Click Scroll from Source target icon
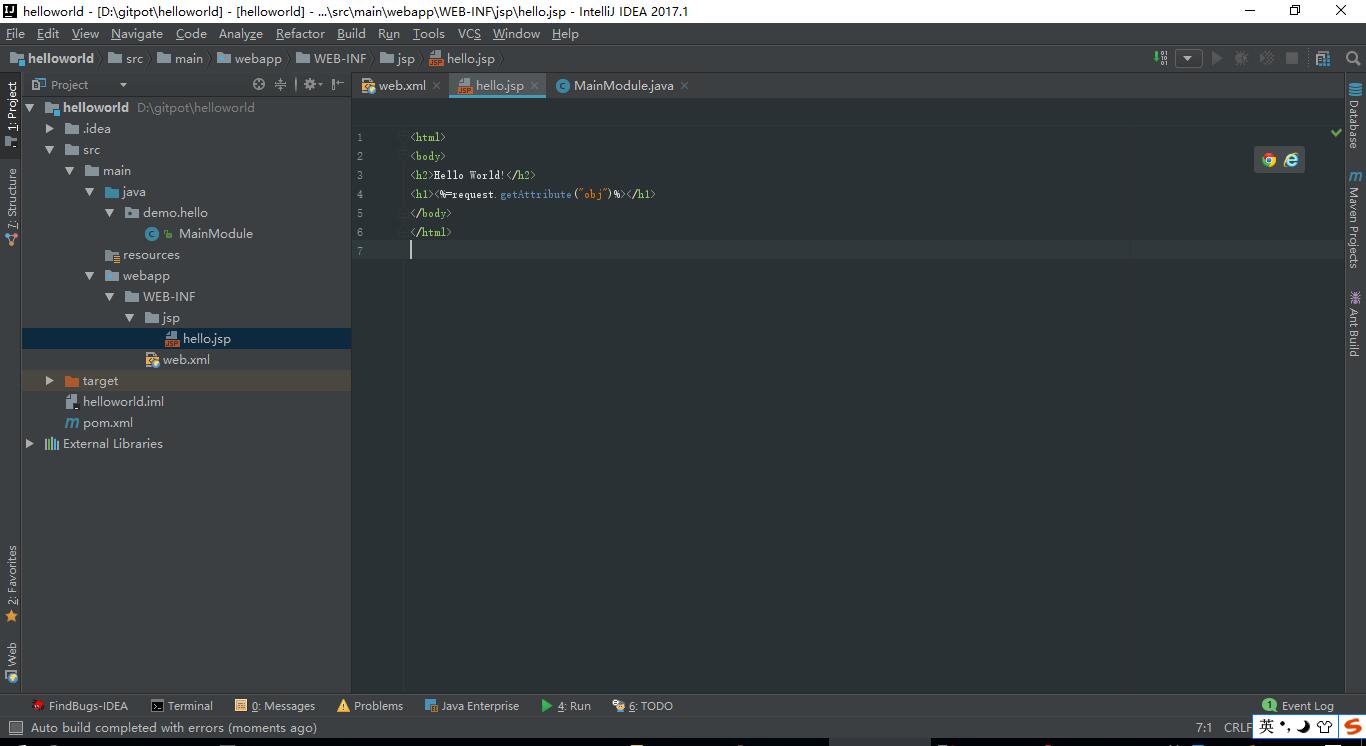This screenshot has height=746, width=1366. pos(259,85)
